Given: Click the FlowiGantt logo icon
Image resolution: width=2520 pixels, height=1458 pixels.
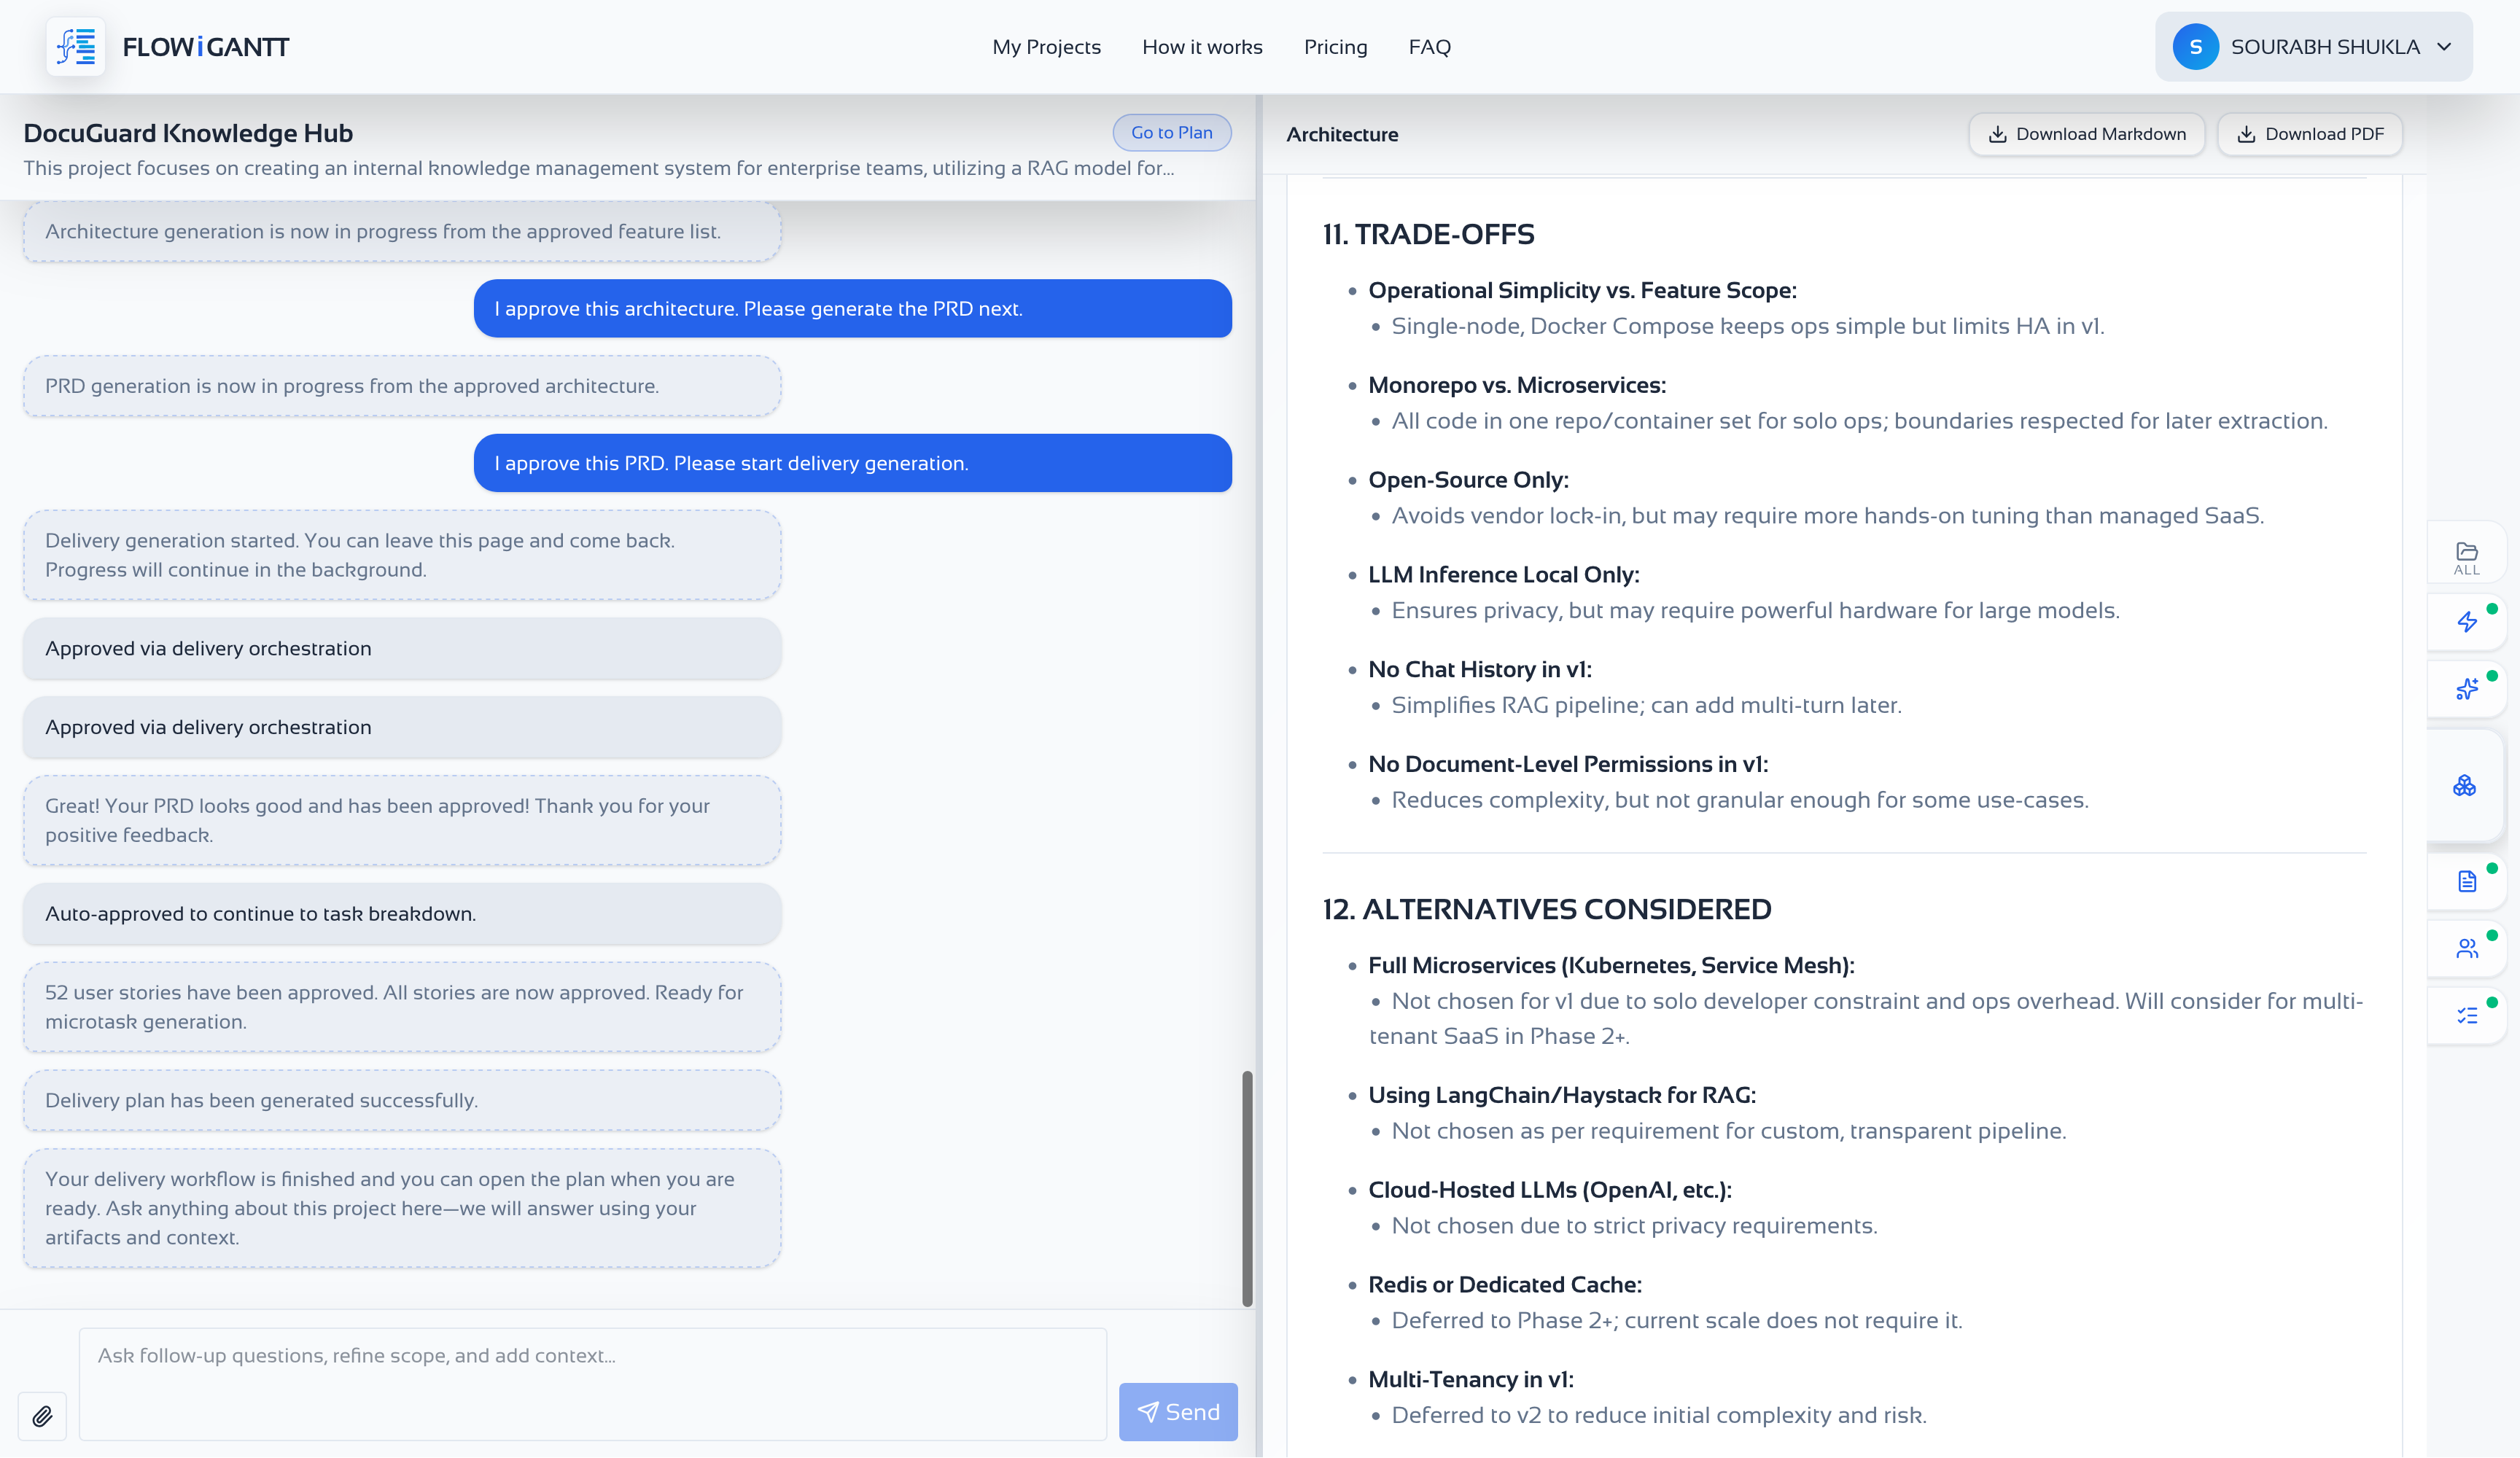Looking at the screenshot, I should 76,47.
